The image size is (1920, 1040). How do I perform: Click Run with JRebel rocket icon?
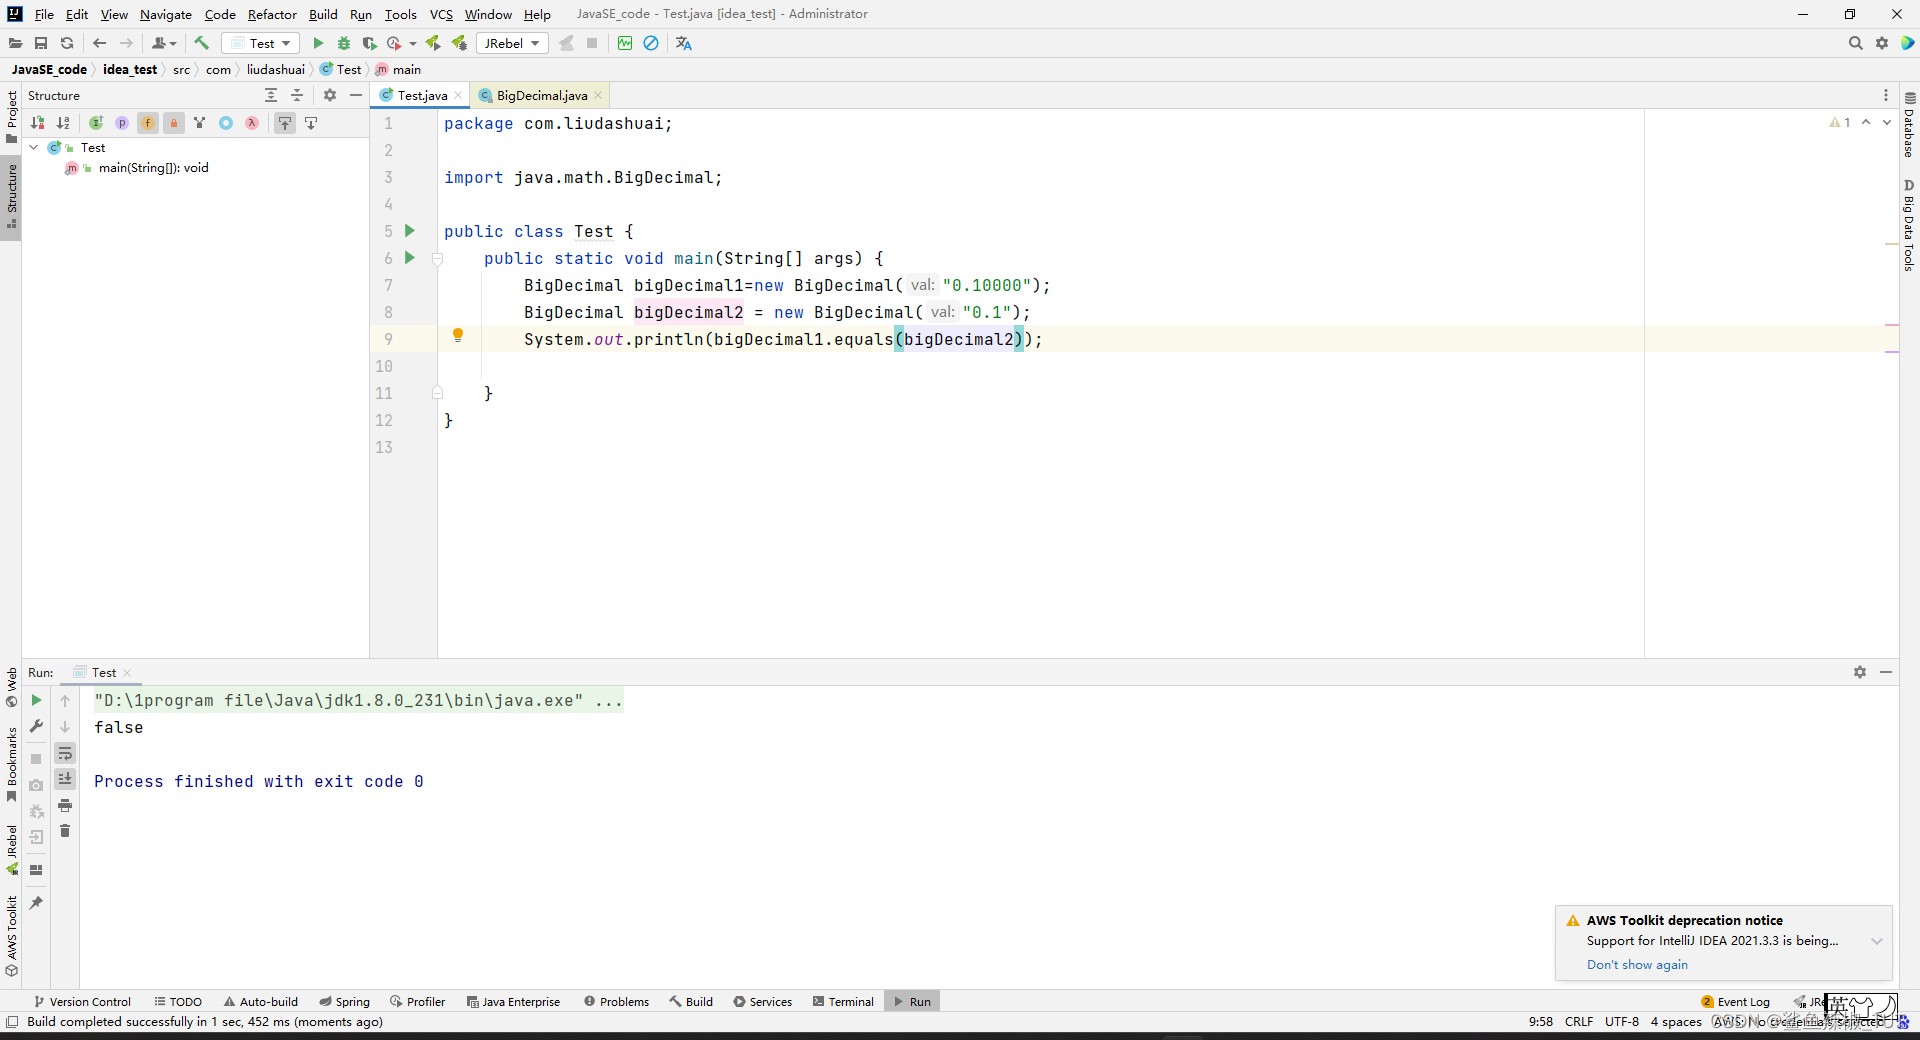tap(433, 43)
